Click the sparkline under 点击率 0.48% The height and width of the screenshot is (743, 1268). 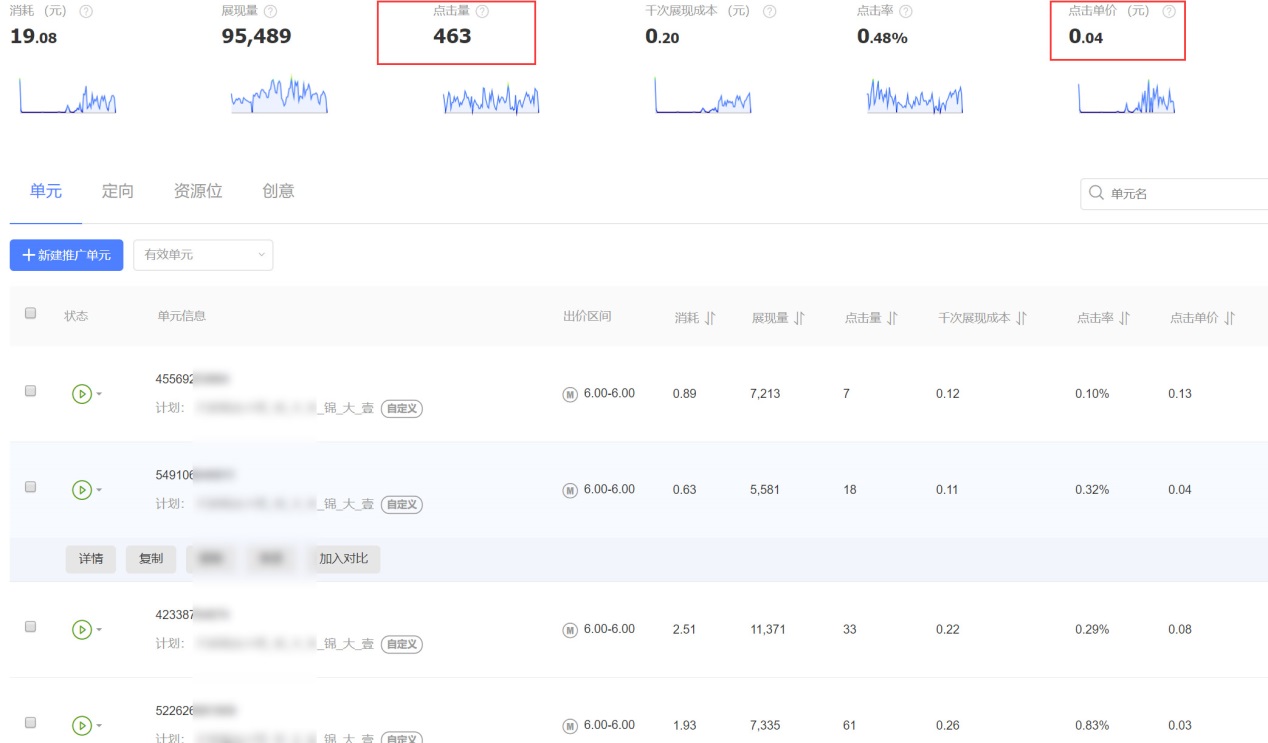tap(915, 97)
